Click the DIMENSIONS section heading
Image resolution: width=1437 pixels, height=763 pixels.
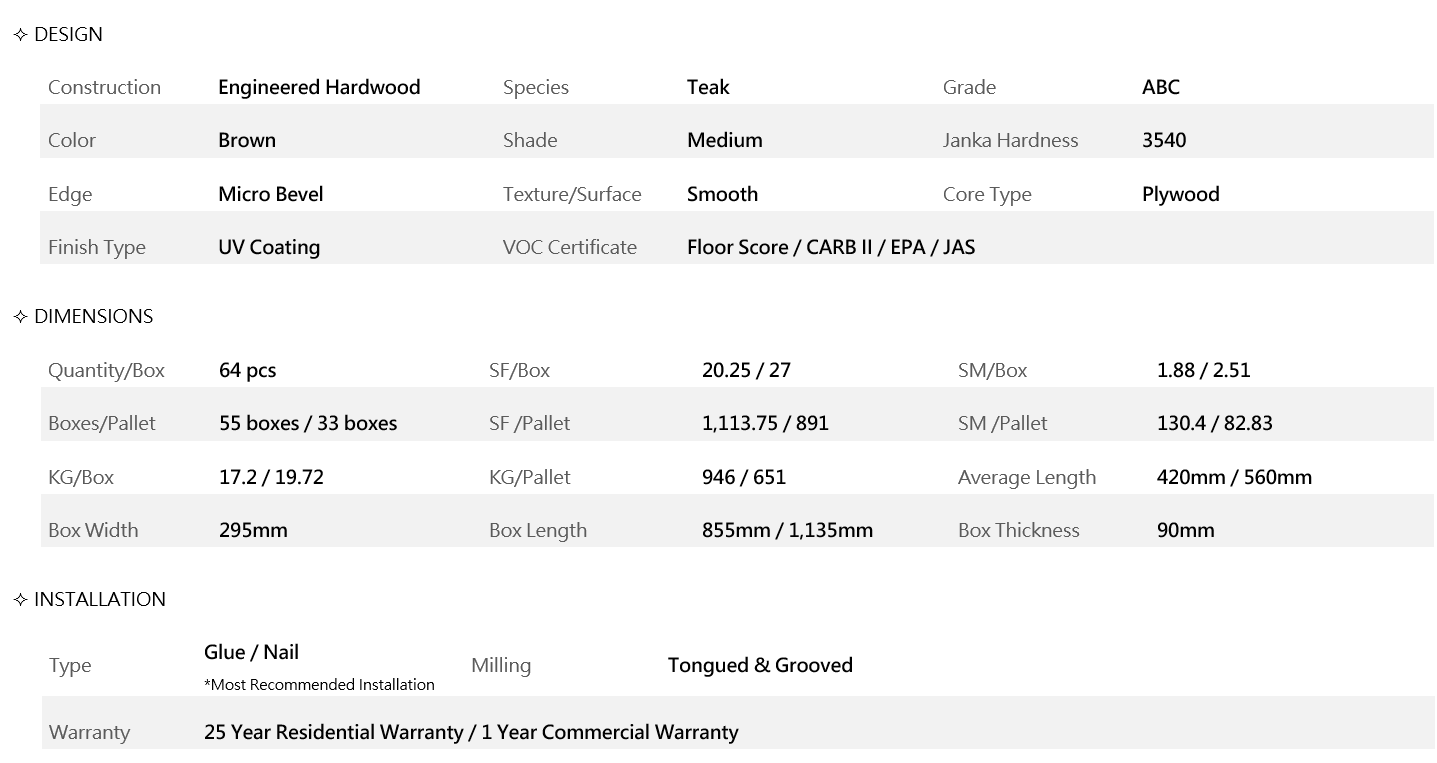click(x=93, y=317)
